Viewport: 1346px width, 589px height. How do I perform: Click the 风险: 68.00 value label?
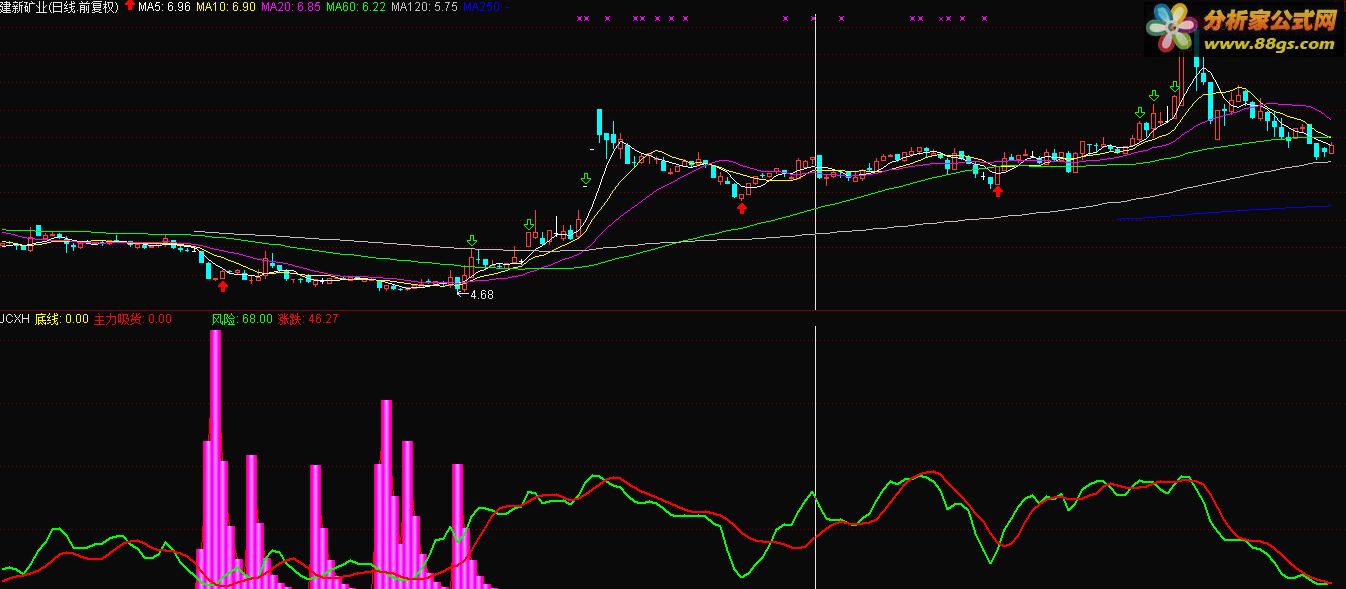point(242,319)
